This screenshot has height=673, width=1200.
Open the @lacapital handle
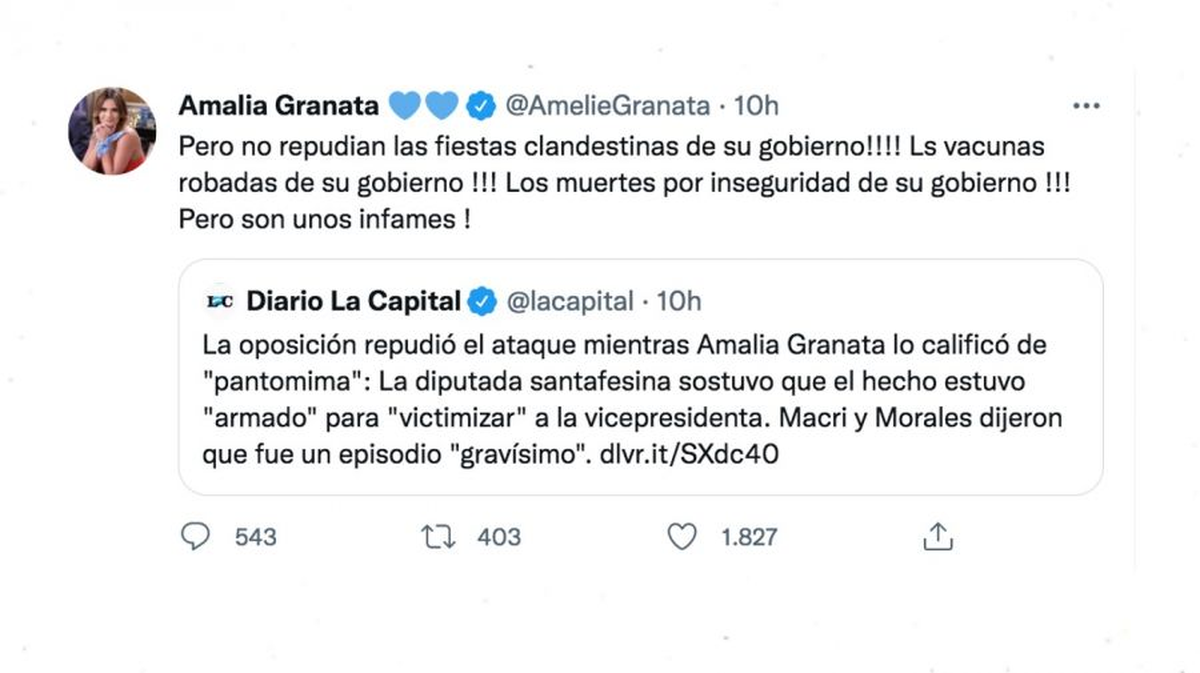[x=570, y=301]
